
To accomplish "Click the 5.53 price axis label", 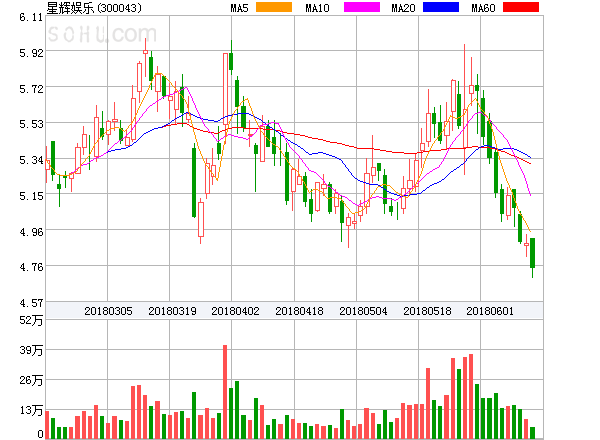I will (x=31, y=124).
